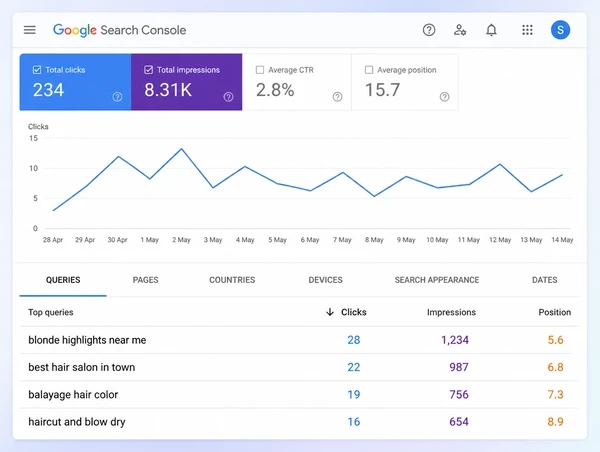Click the 7.3 position cell

tap(555, 395)
